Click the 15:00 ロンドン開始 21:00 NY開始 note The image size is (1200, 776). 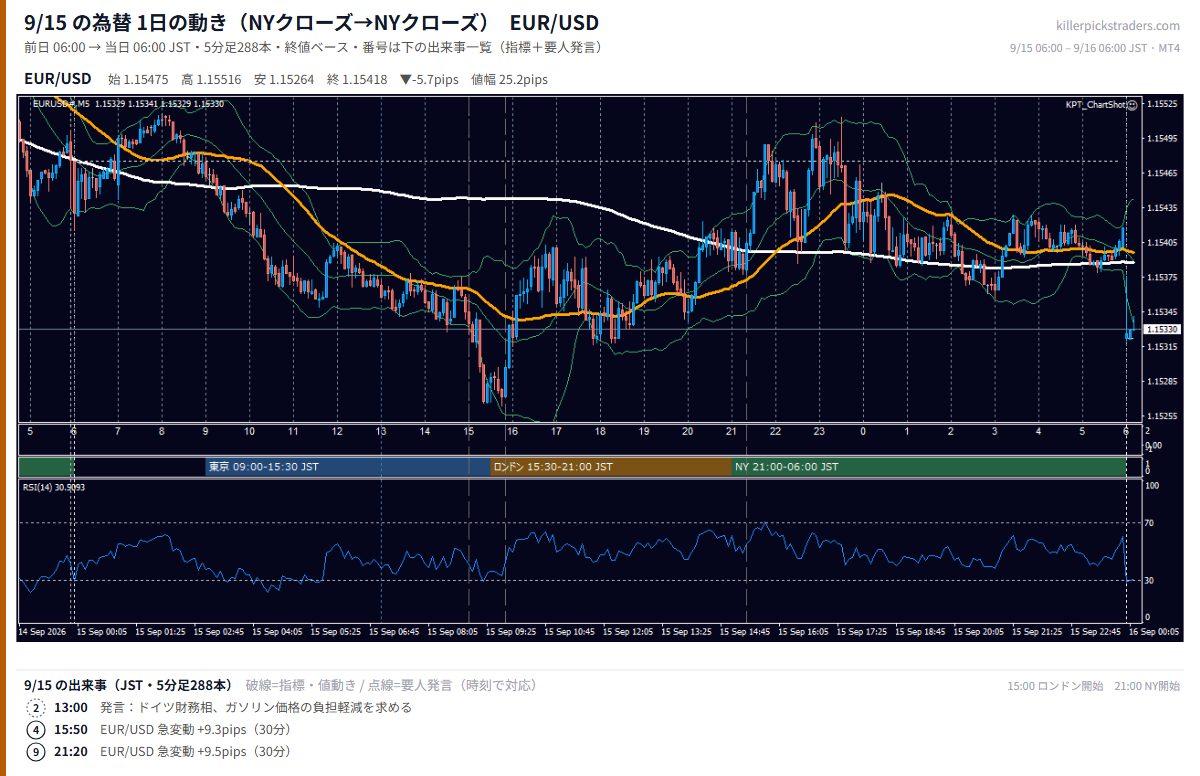point(1094,685)
